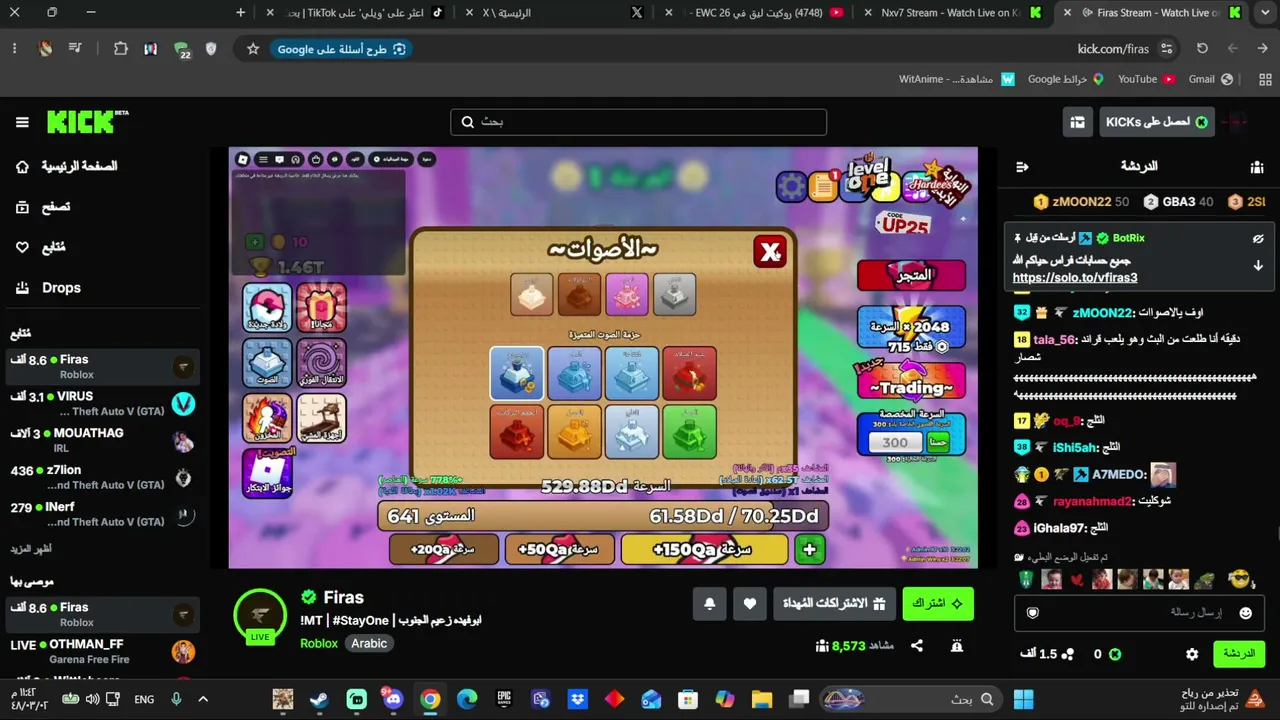Select the red sound pack tile in the top row
1280x720 pixels.
pyautogui.click(x=689, y=372)
